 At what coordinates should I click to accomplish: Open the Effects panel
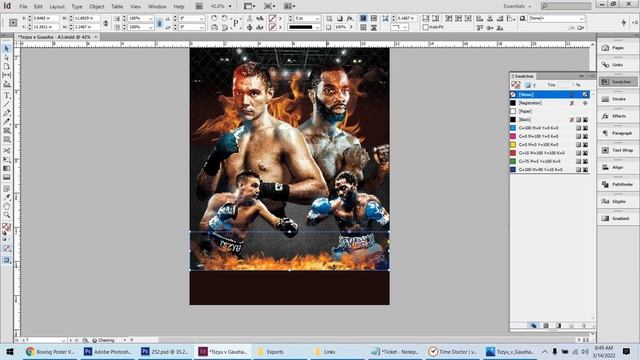pyautogui.click(x=618, y=116)
